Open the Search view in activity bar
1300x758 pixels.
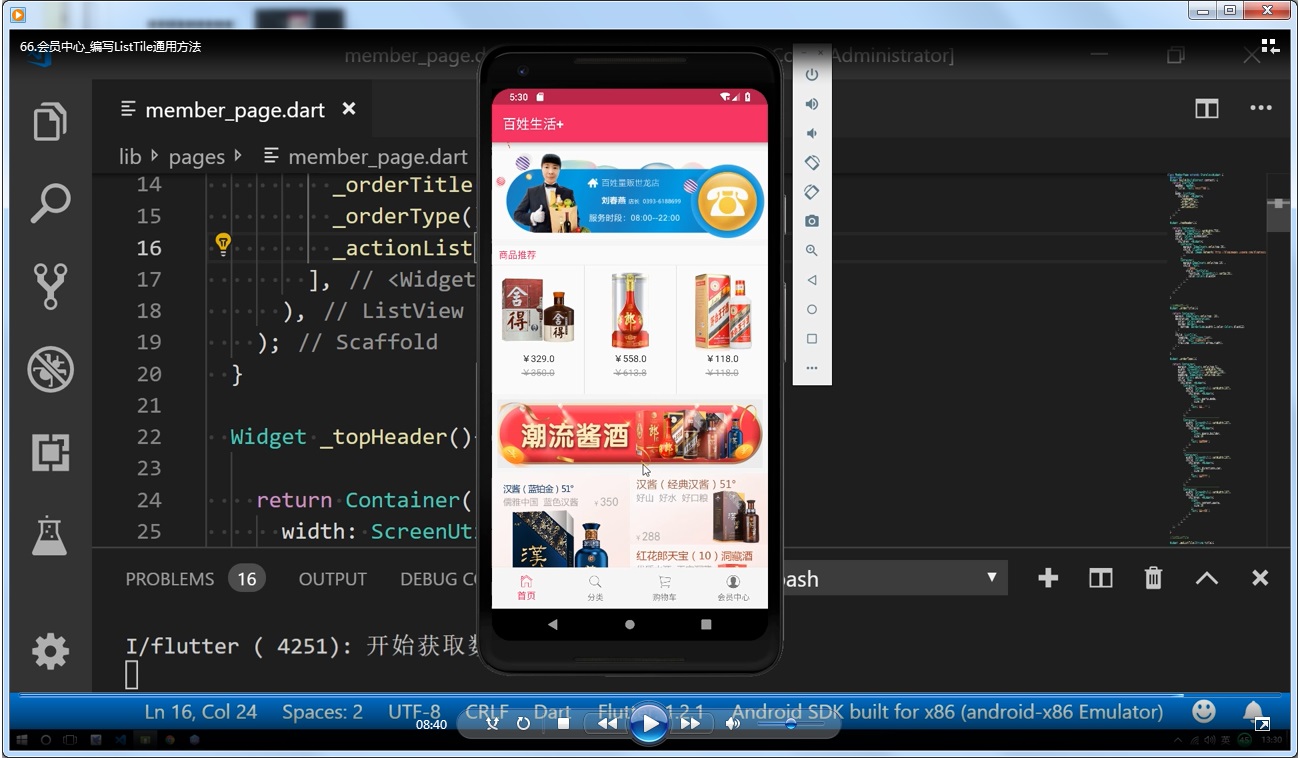pyautogui.click(x=50, y=203)
